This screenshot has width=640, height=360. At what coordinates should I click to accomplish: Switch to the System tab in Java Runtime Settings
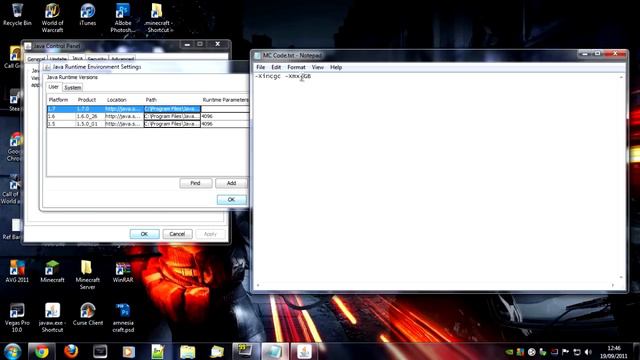(x=73, y=88)
